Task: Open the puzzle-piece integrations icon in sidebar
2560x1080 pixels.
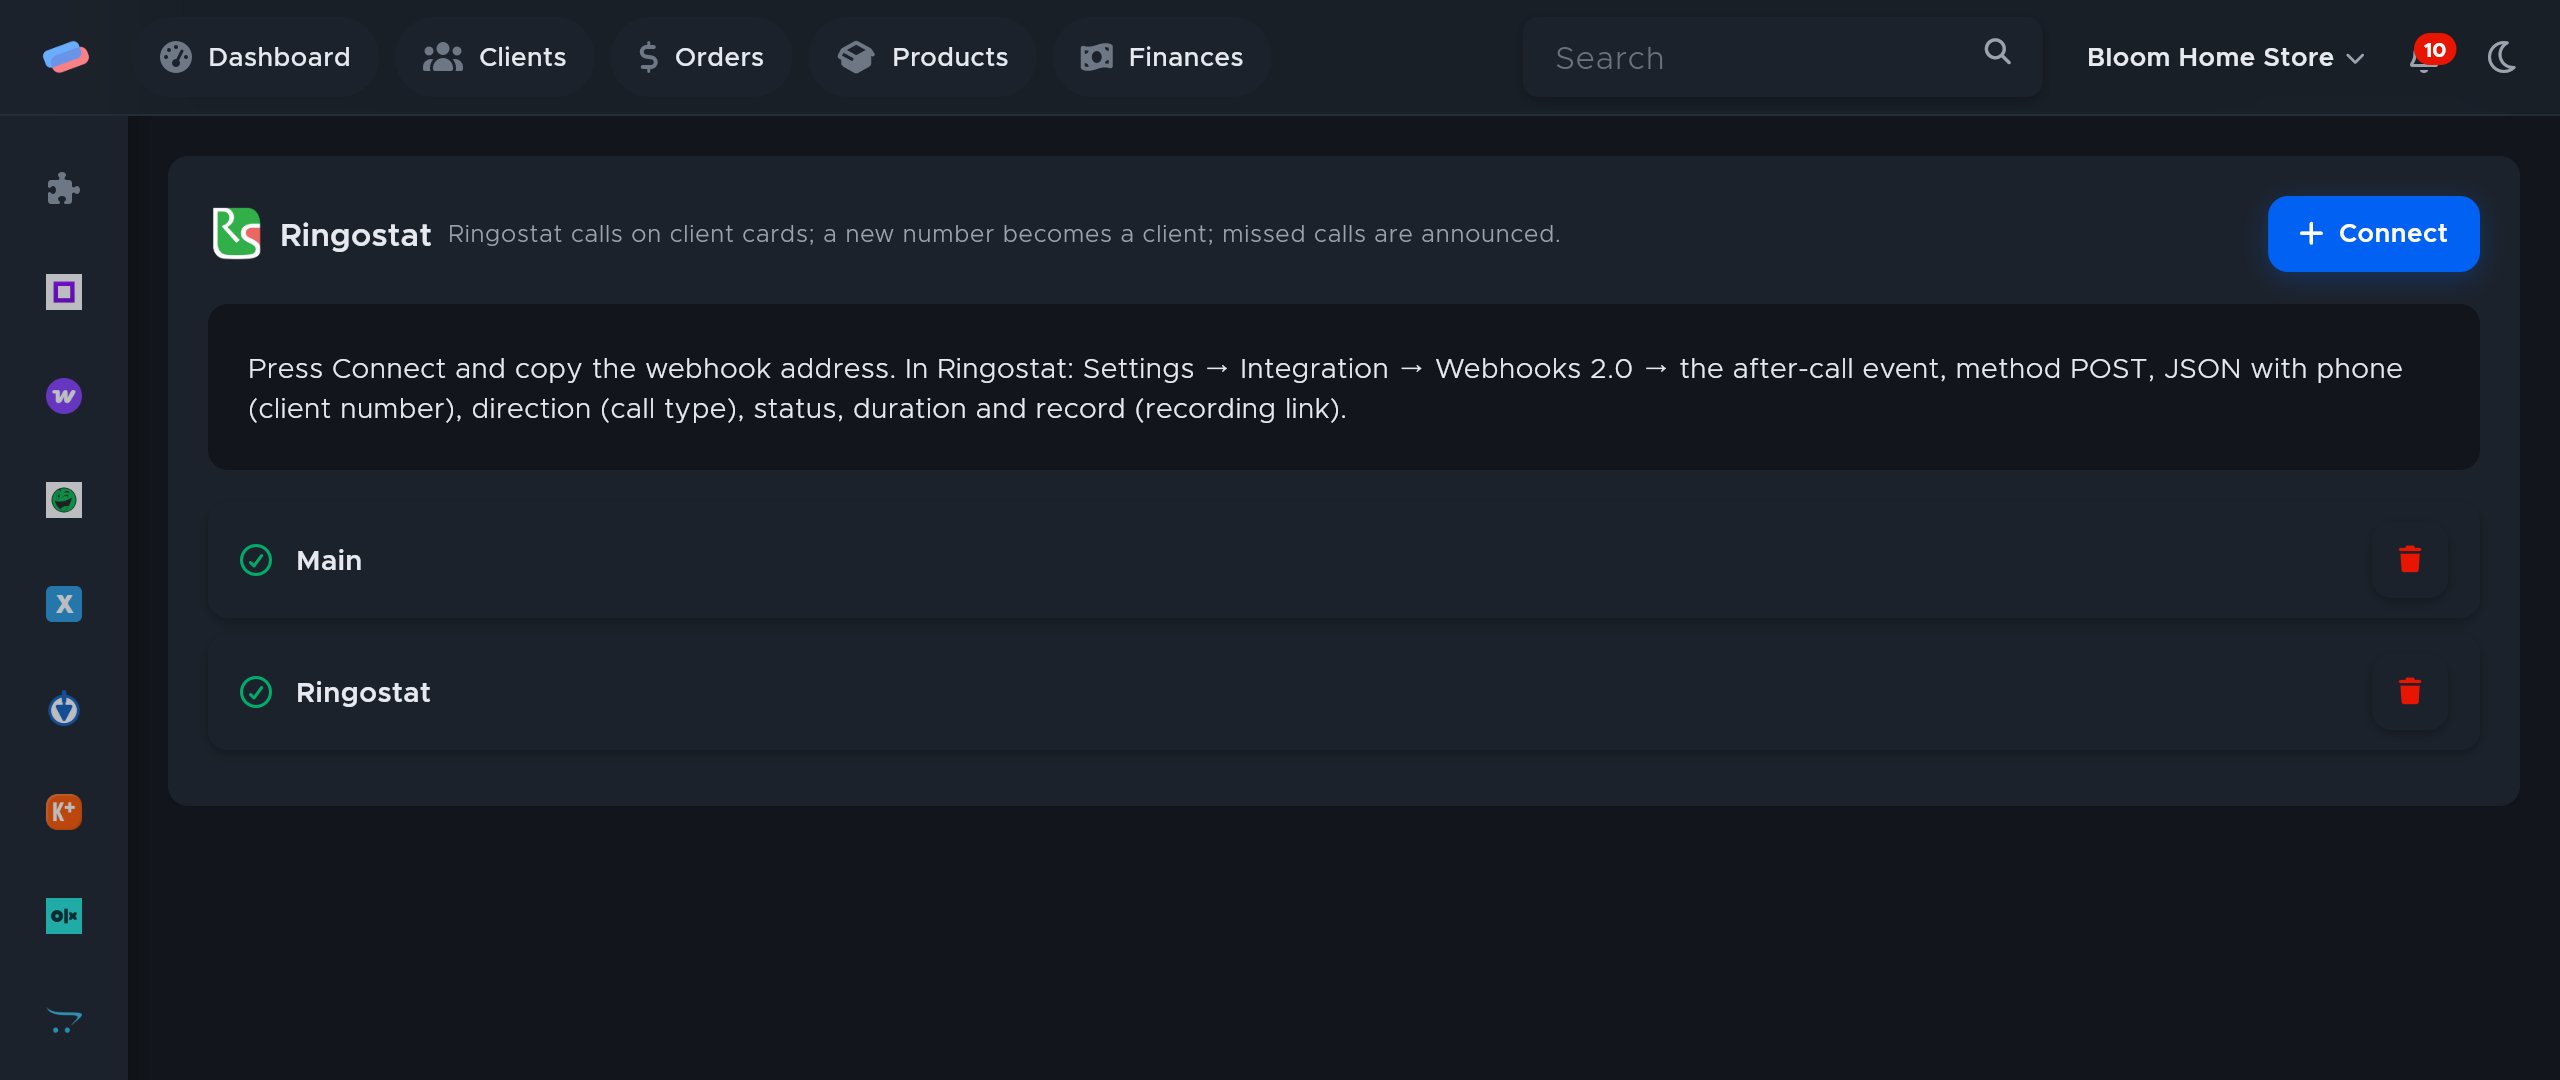Action: pyautogui.click(x=63, y=188)
